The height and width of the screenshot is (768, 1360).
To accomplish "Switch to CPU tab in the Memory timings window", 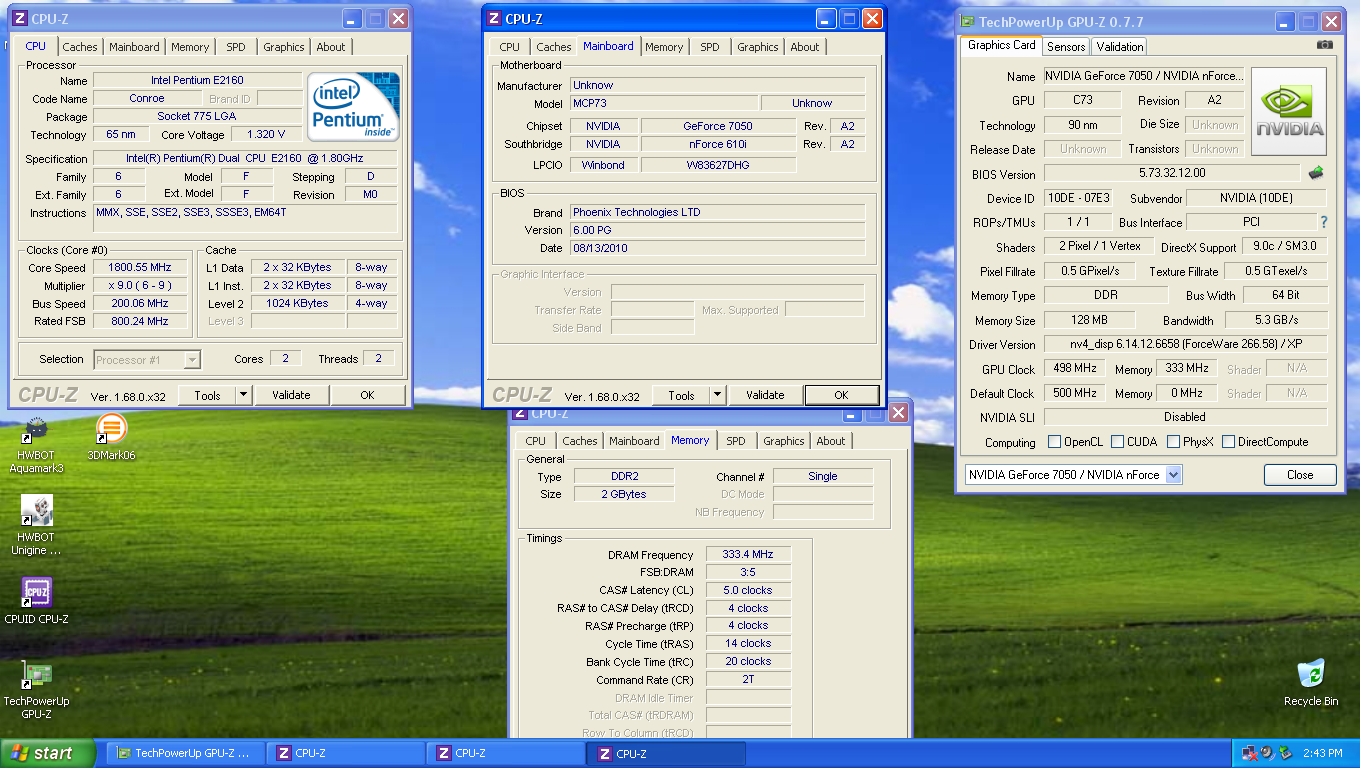I will point(536,441).
